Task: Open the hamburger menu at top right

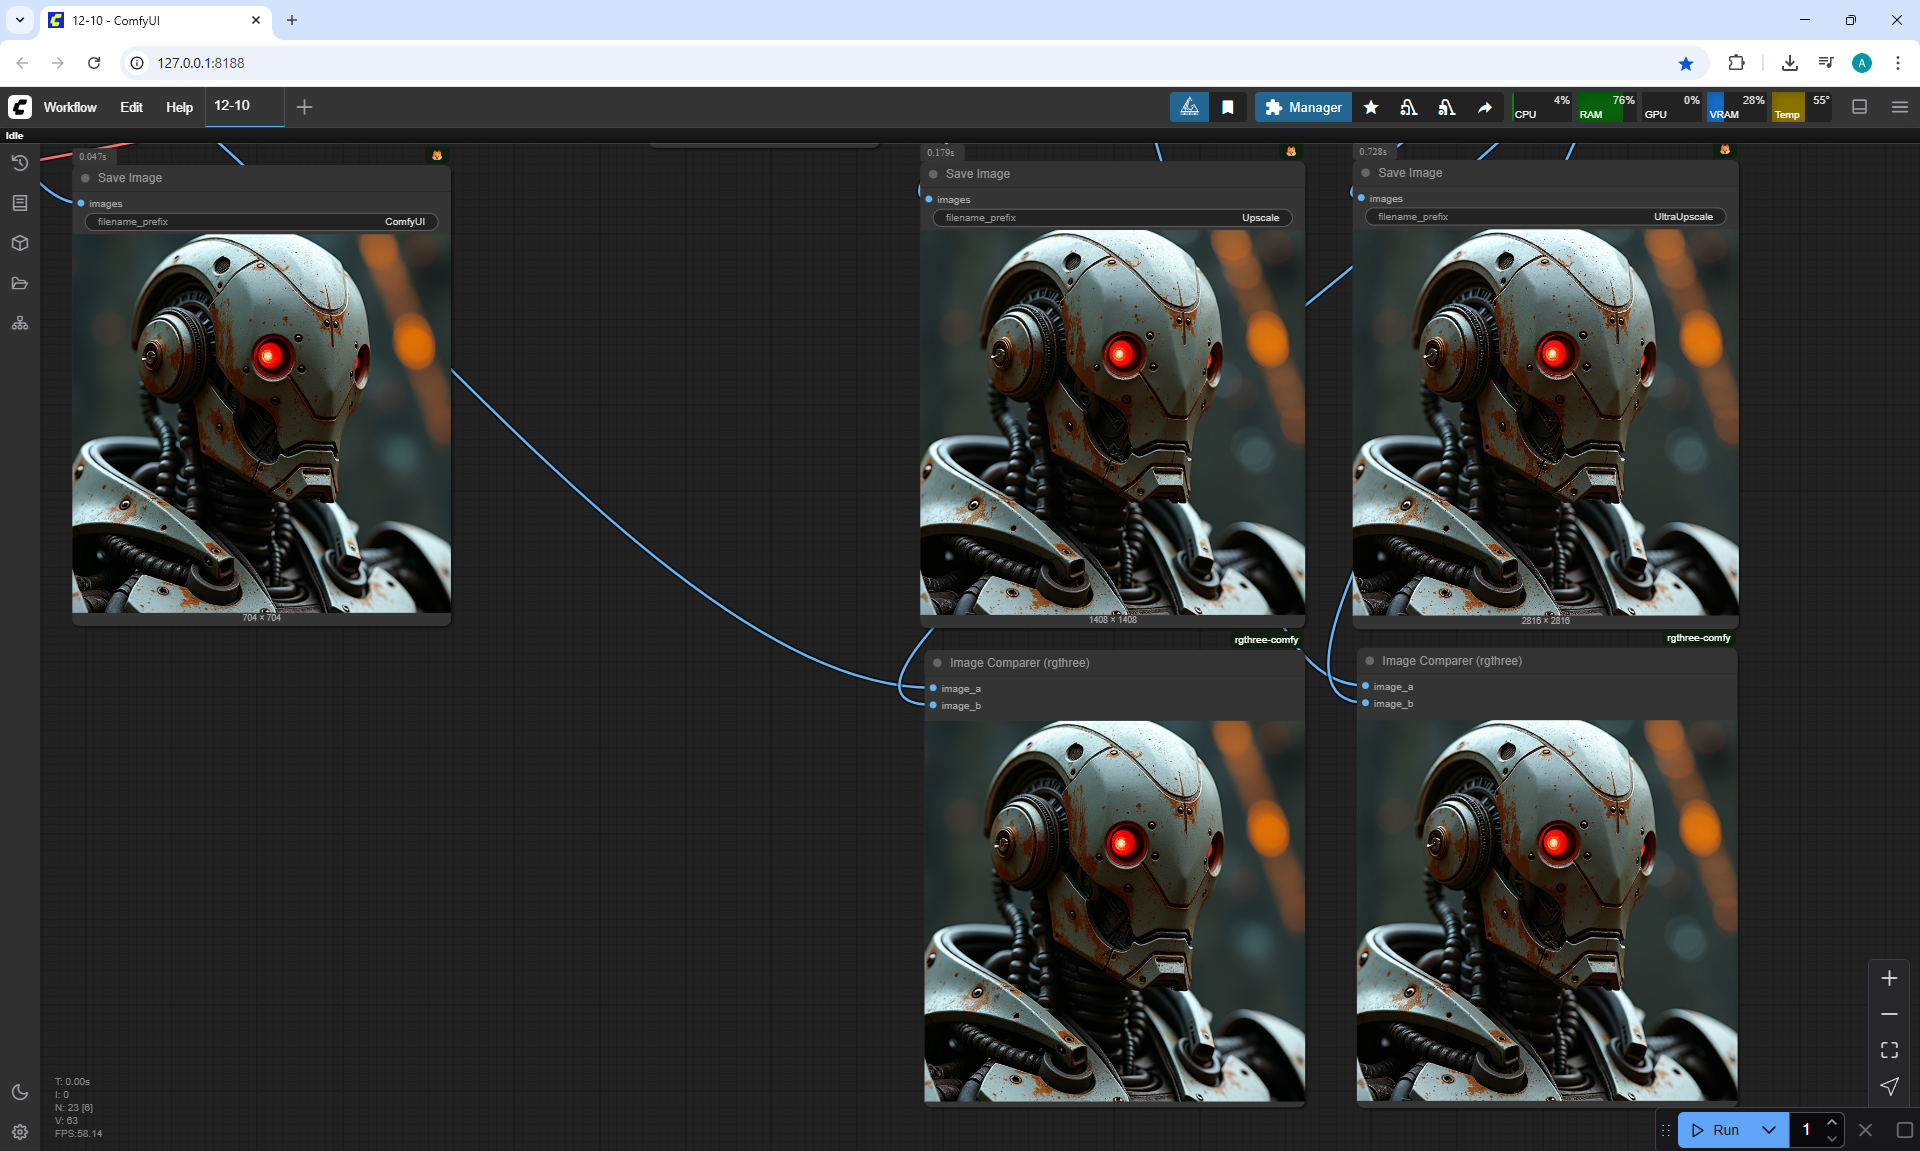Action: 1899,107
